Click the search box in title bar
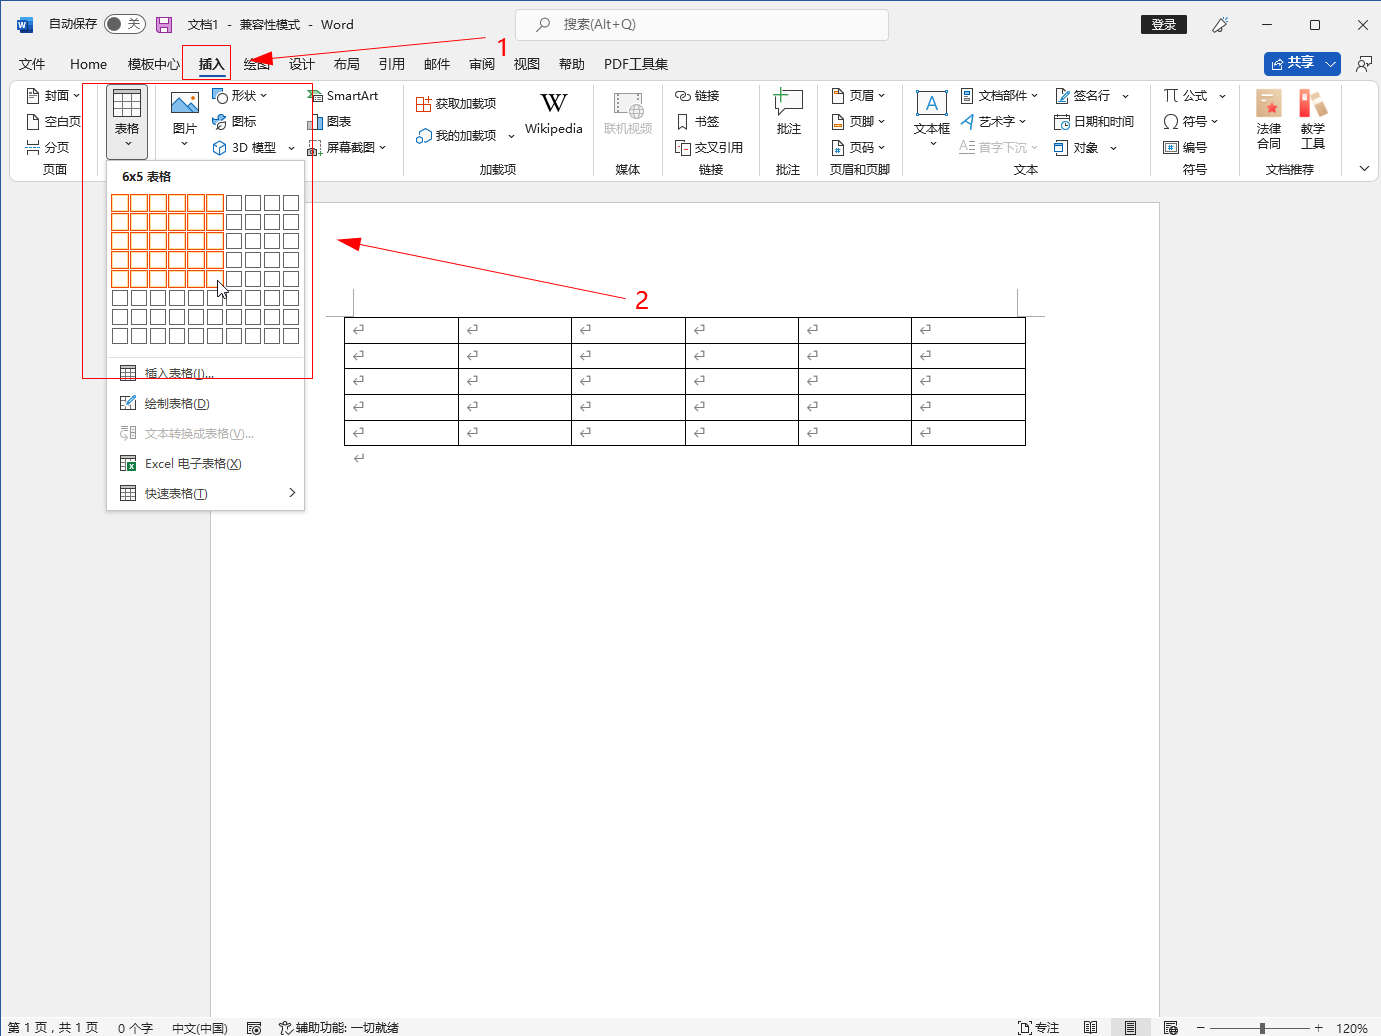This screenshot has width=1381, height=1036. tap(701, 25)
